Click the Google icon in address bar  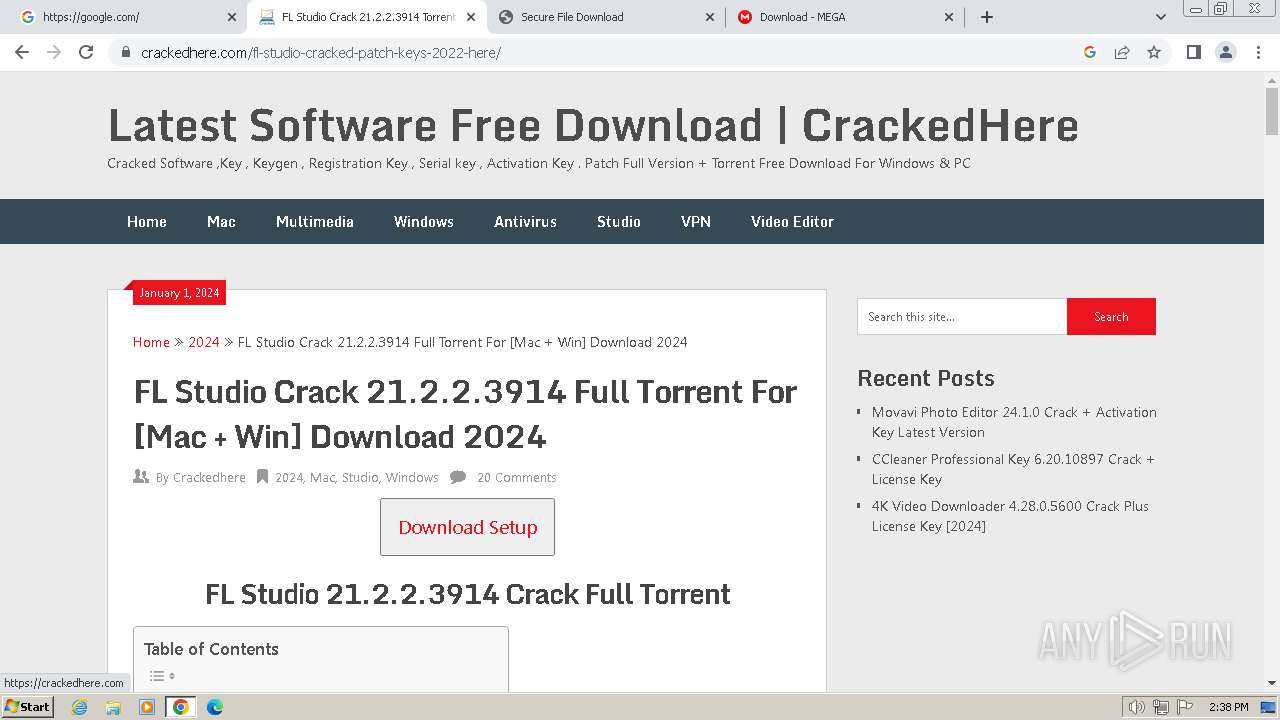click(x=1090, y=52)
